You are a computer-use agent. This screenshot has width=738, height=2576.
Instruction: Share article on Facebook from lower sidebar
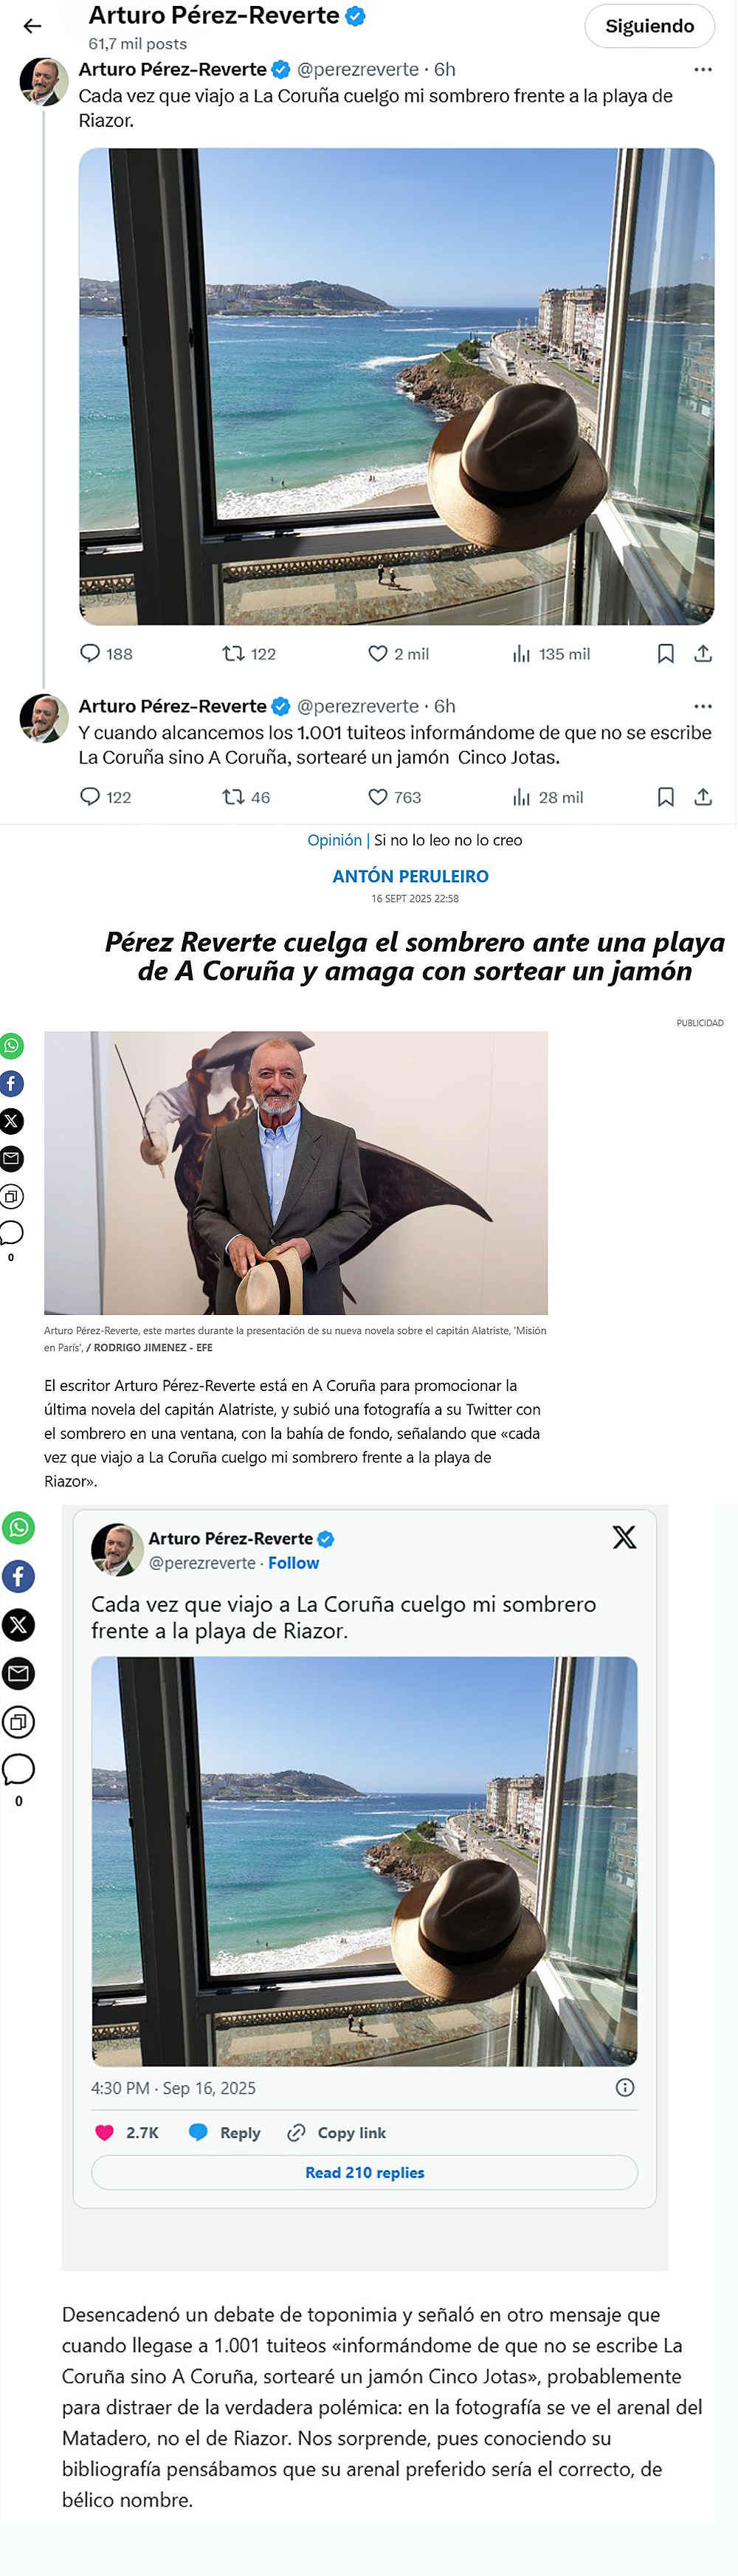[x=18, y=1576]
